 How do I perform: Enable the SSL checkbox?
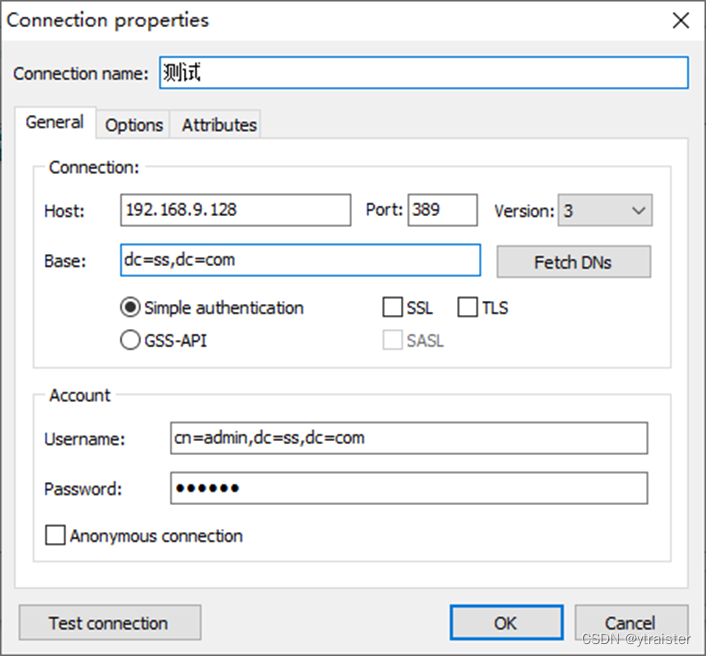tap(393, 308)
